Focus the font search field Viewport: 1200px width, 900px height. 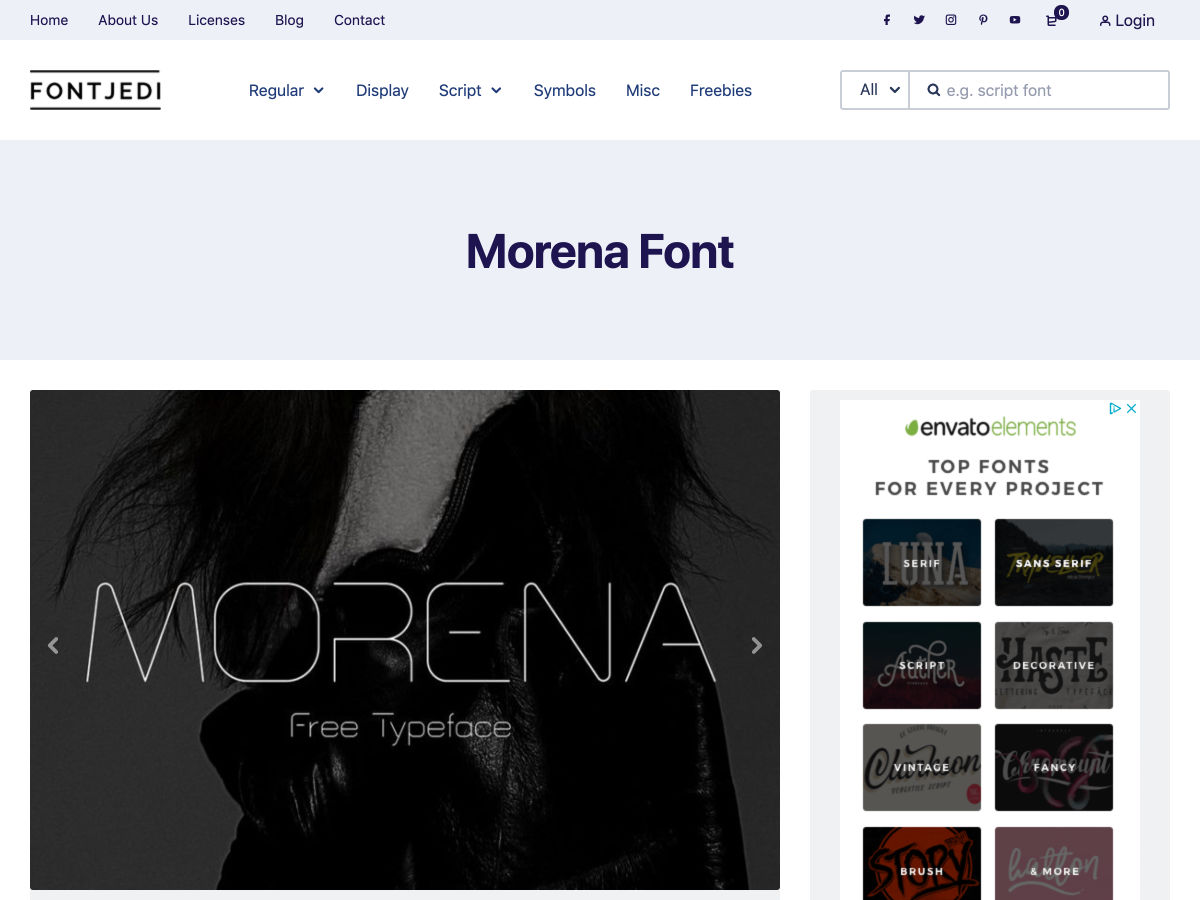(1039, 90)
